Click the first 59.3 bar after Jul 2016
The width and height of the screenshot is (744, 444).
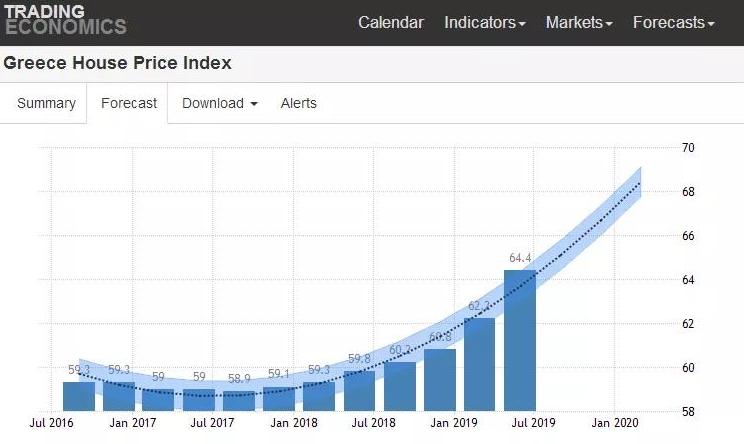pos(79,396)
